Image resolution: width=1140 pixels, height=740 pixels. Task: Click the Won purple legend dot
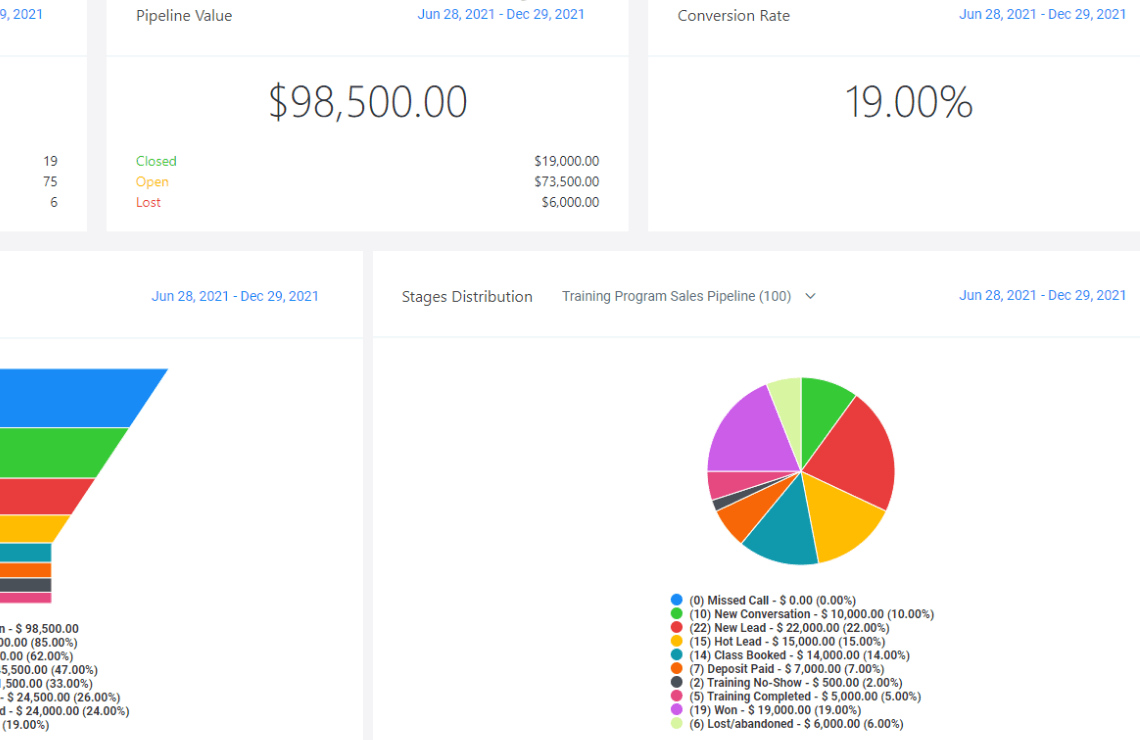point(676,709)
